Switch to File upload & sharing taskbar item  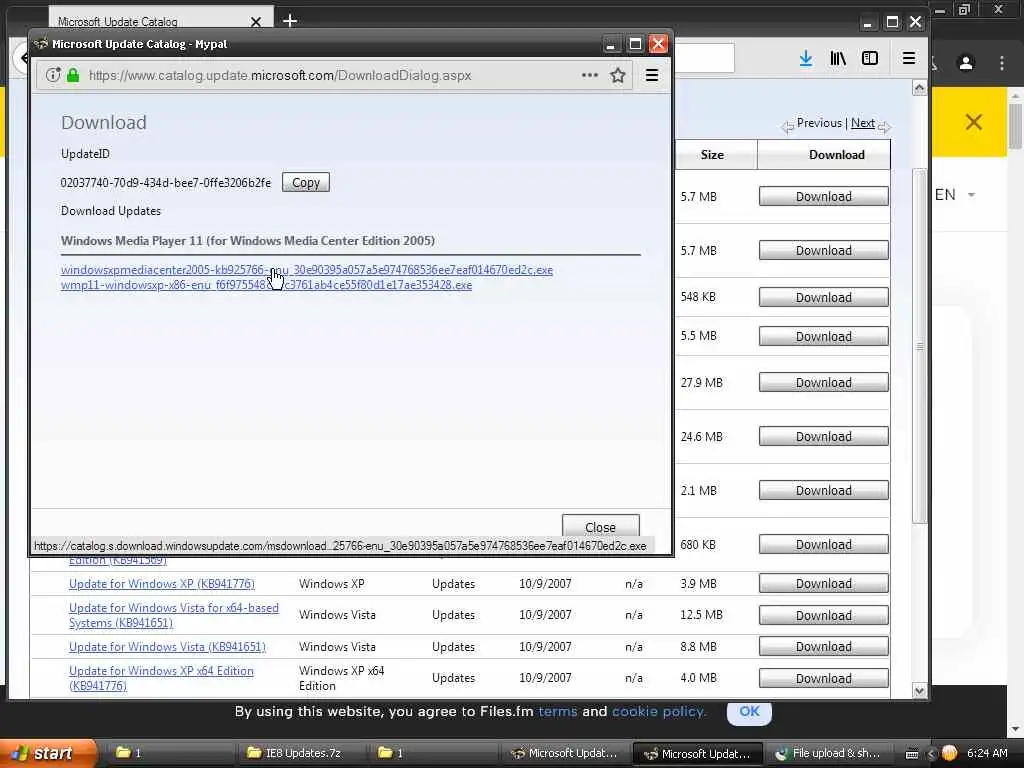pos(830,753)
